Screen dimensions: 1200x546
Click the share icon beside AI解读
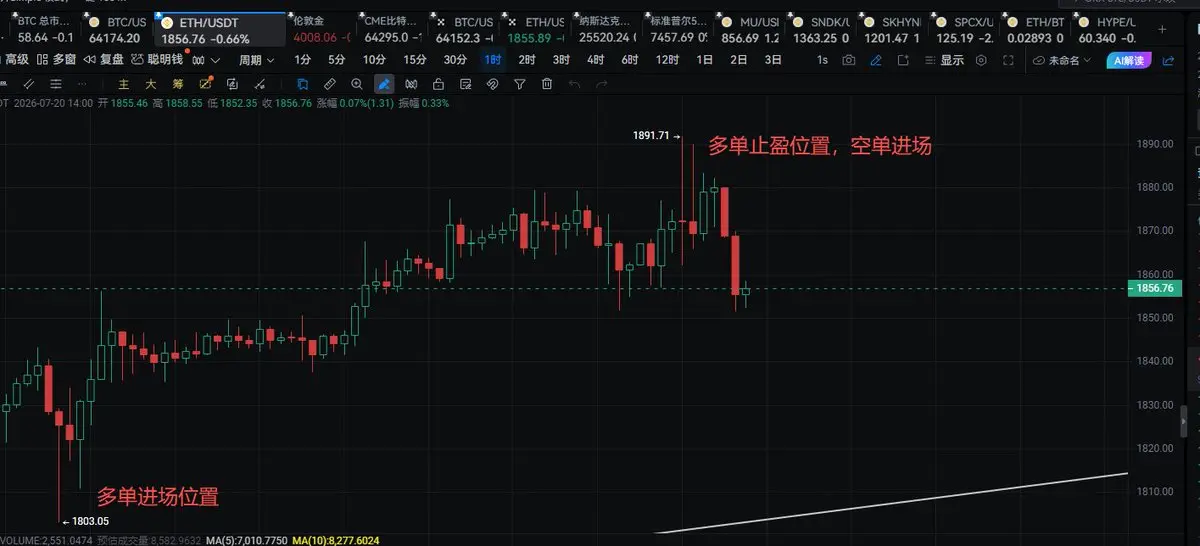pos(1168,60)
